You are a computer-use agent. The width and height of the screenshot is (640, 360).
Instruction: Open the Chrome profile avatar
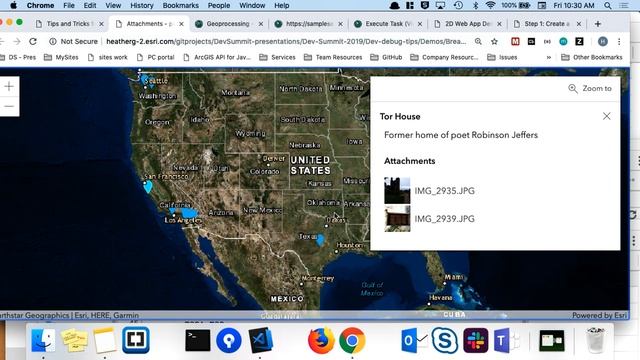[602, 41]
